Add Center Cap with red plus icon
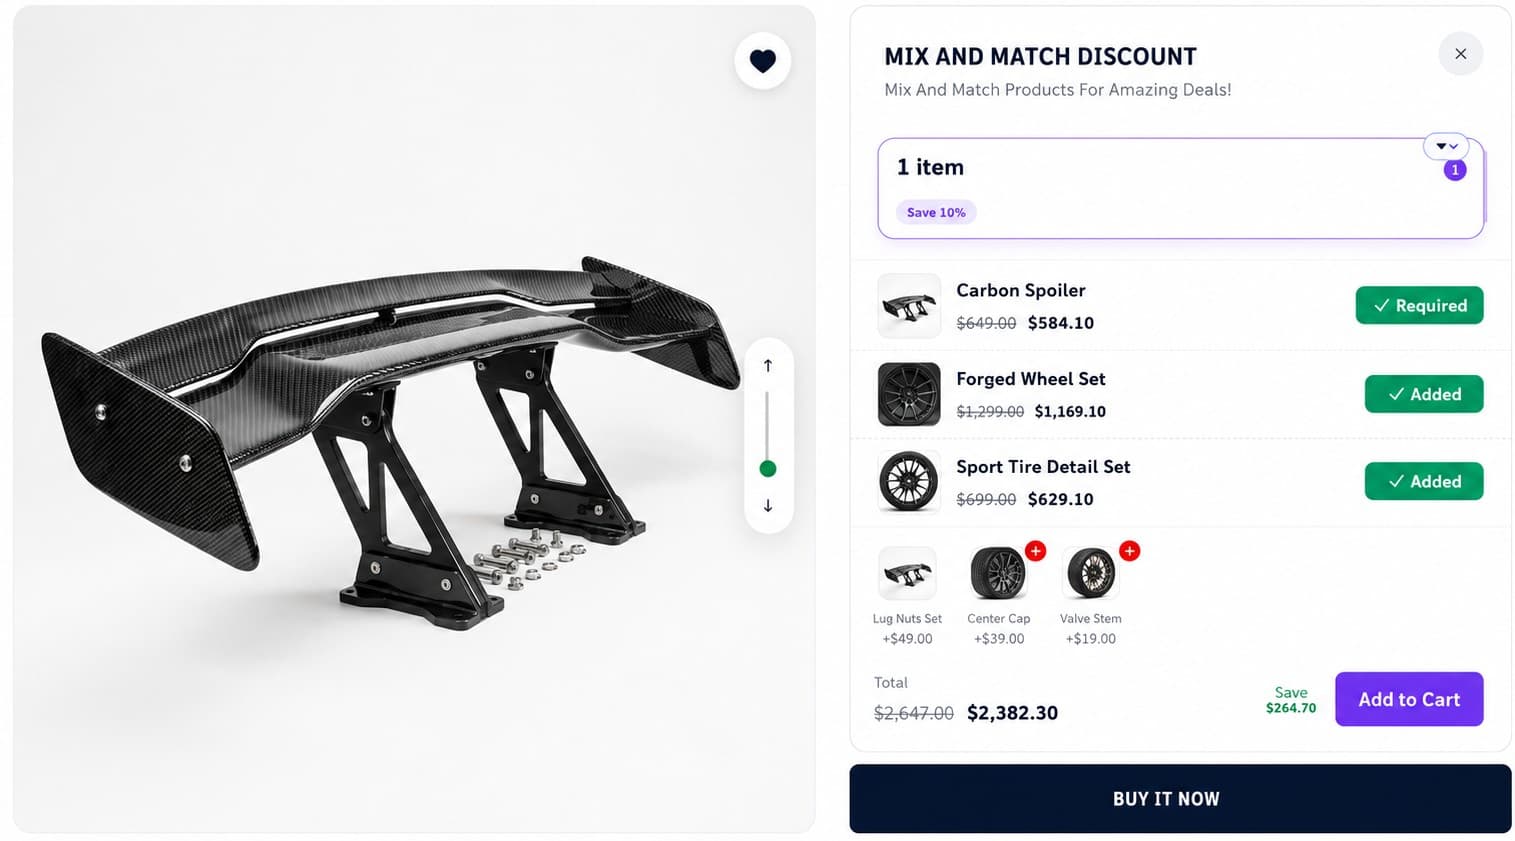Screen dimensions: 1515x841 1035,551
